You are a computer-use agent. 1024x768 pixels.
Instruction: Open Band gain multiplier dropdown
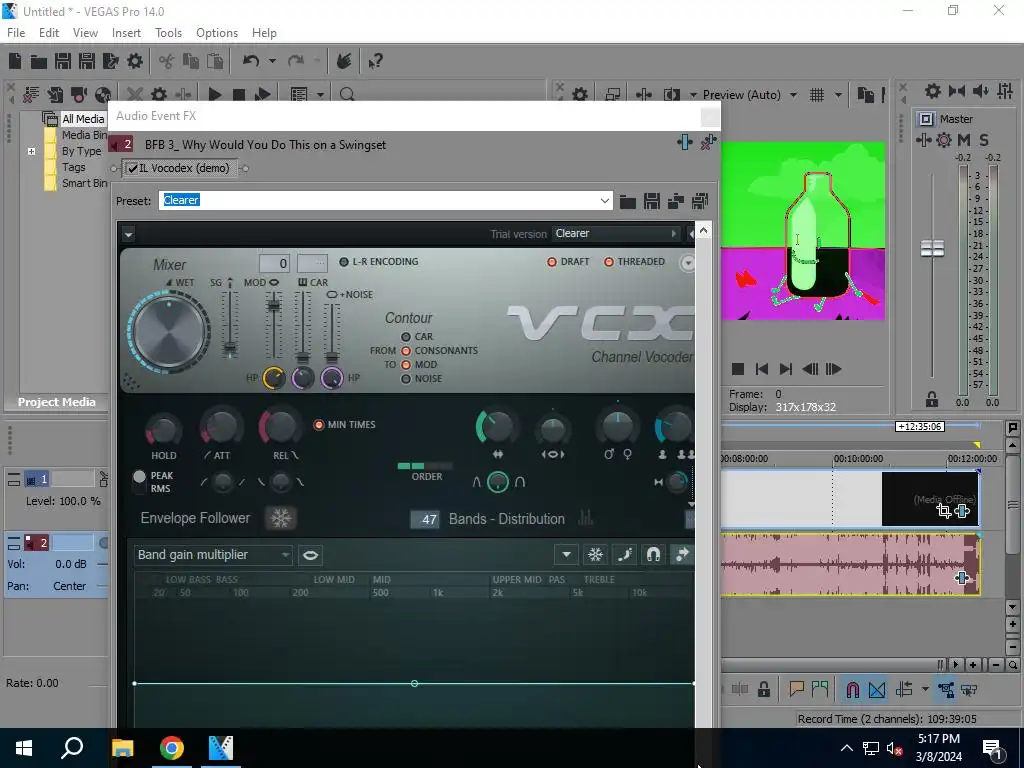coord(285,555)
